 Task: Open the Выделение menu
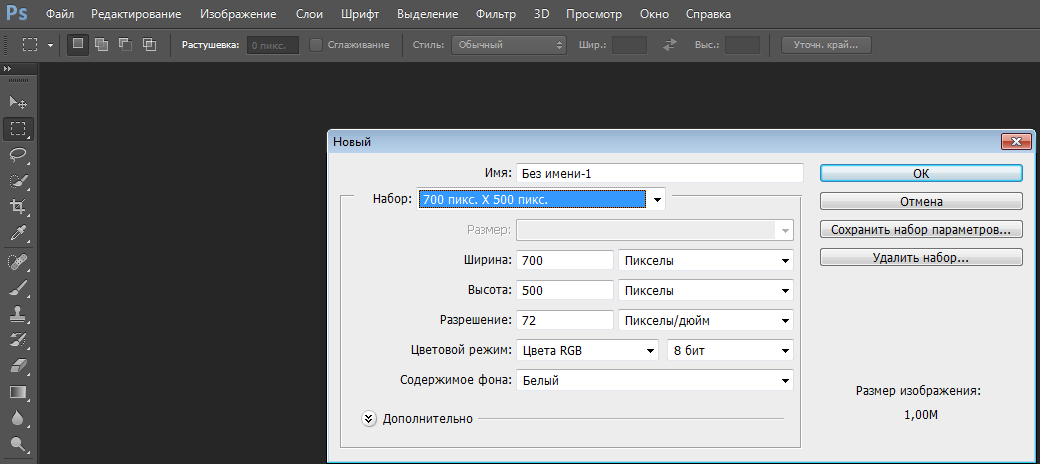tap(427, 14)
